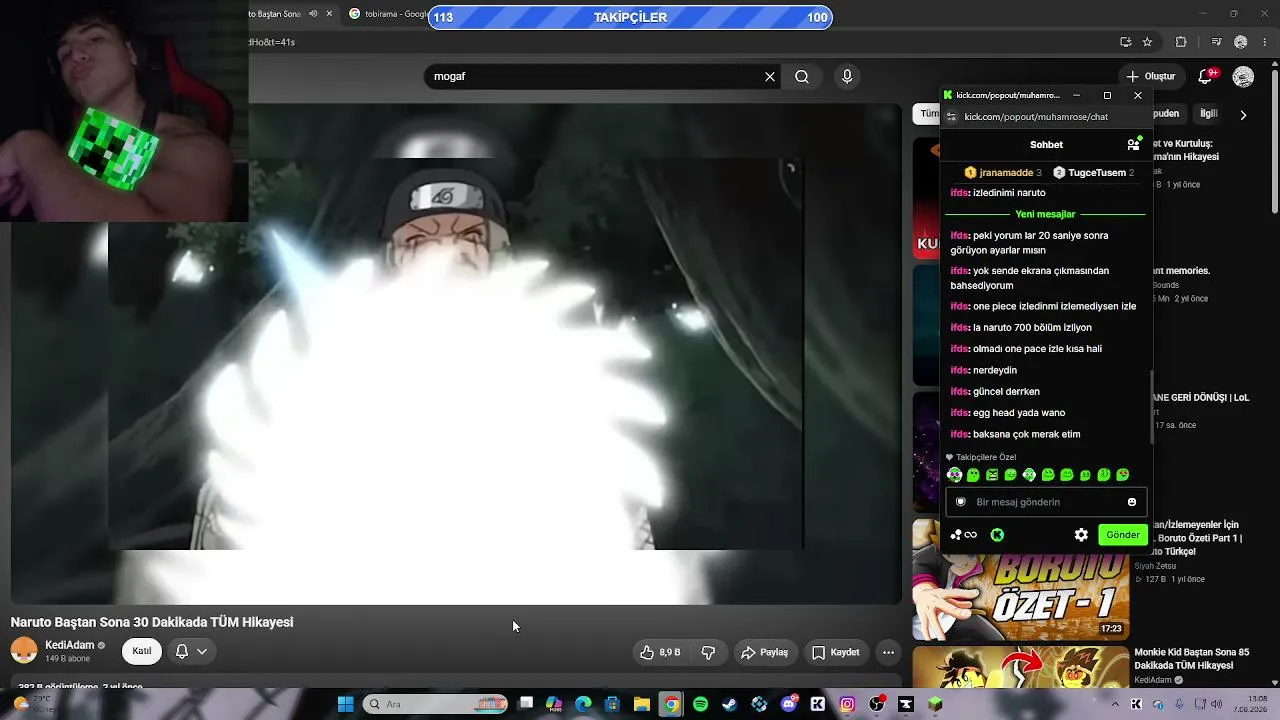Screen dimensions: 1280x720
Task: Show hidden system tray icons
Action: (x=1115, y=704)
